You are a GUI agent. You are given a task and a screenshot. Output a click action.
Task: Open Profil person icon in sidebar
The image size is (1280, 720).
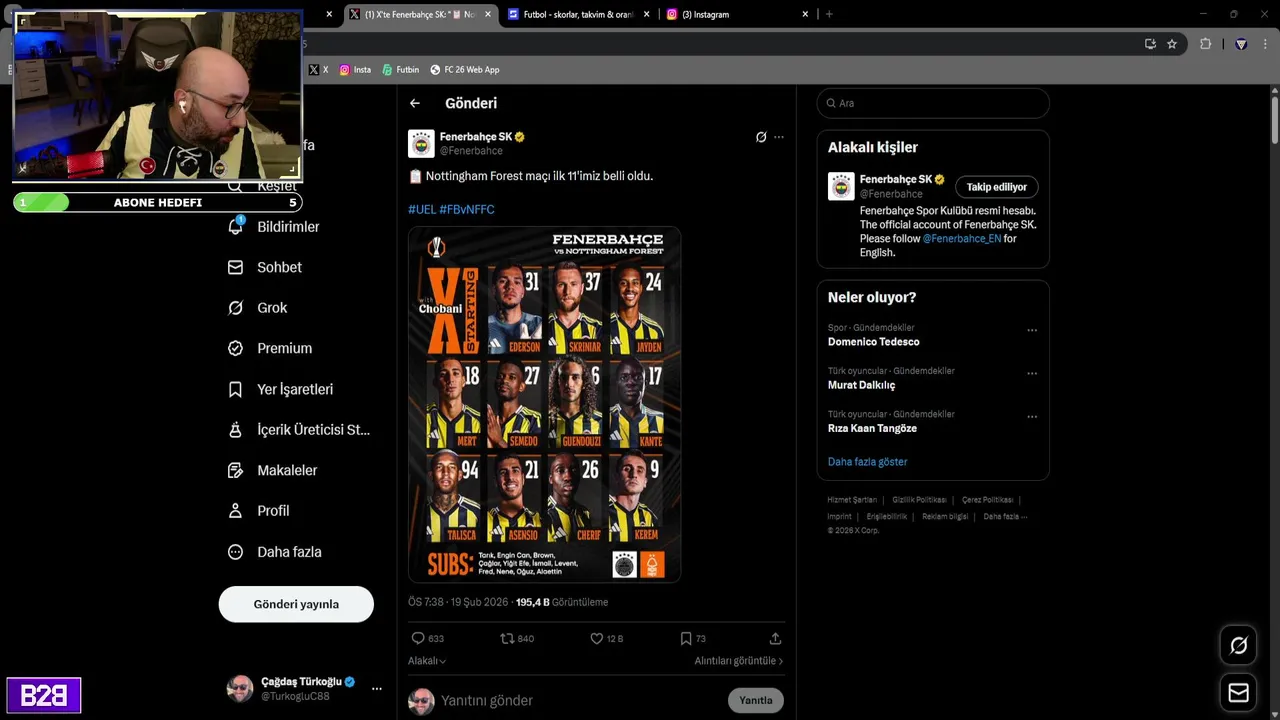tap(235, 511)
